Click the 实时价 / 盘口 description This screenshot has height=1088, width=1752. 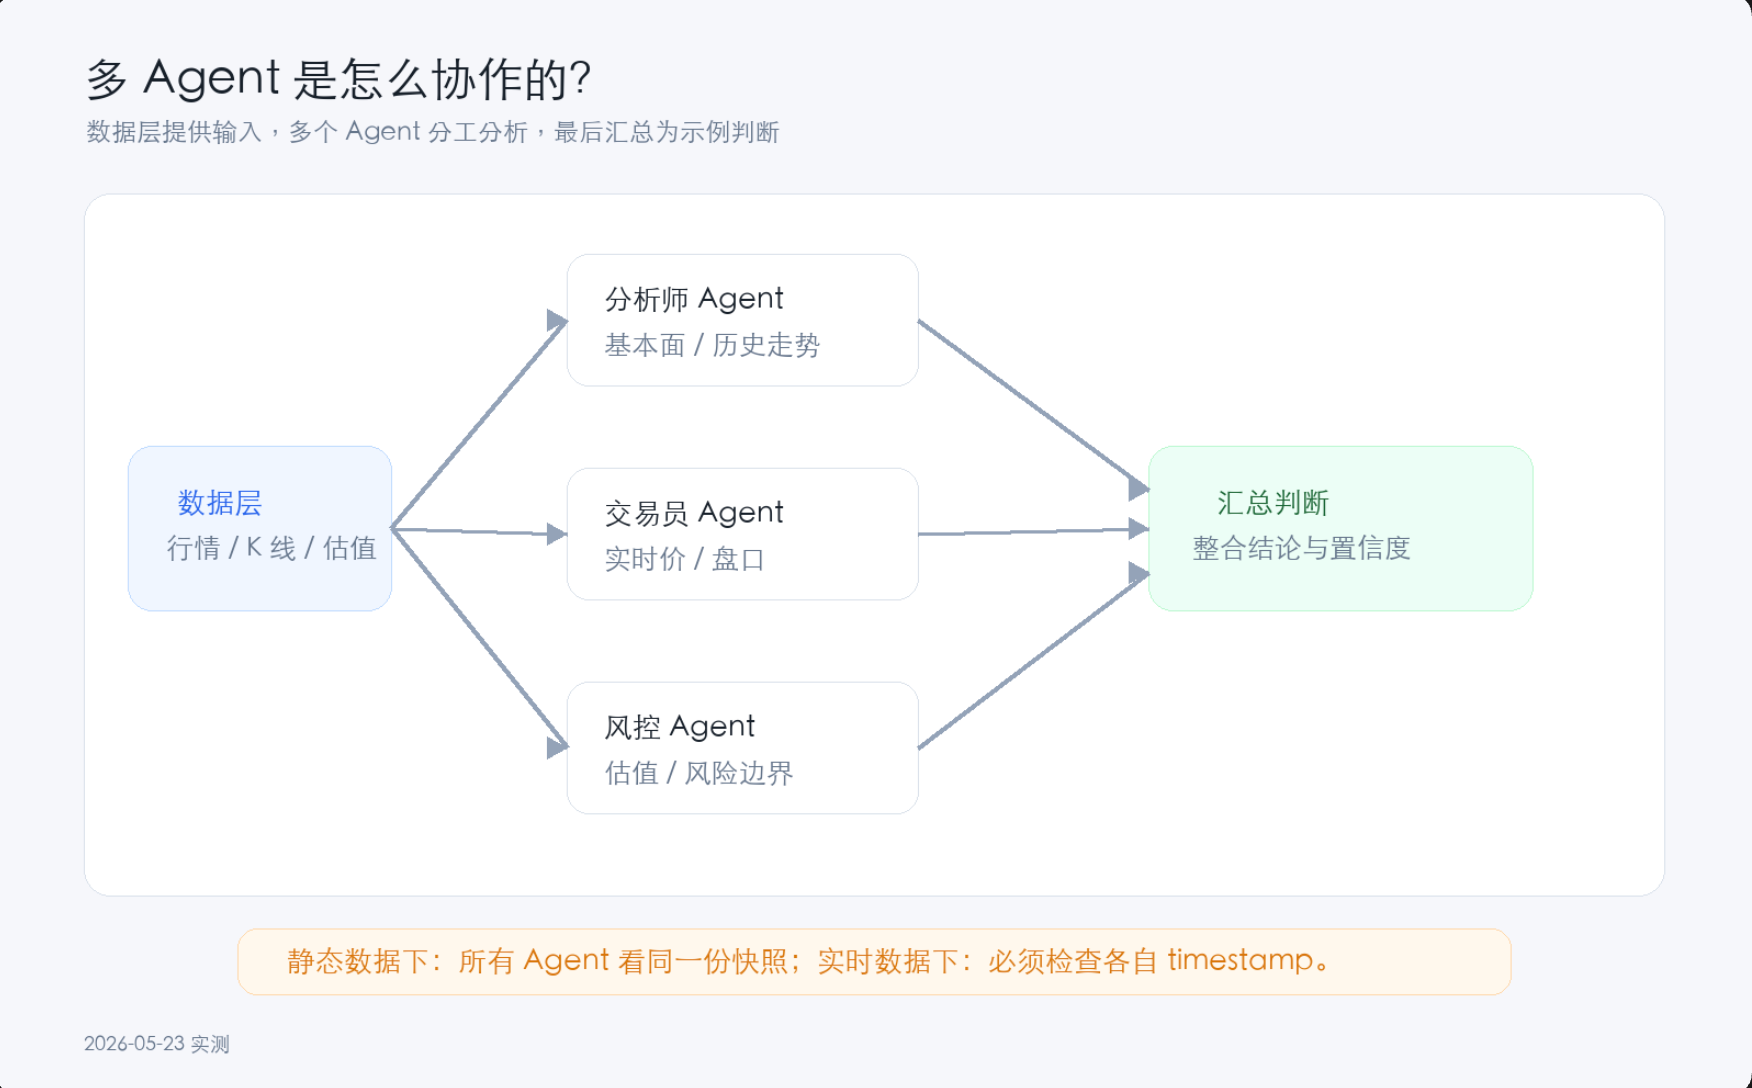(x=685, y=559)
